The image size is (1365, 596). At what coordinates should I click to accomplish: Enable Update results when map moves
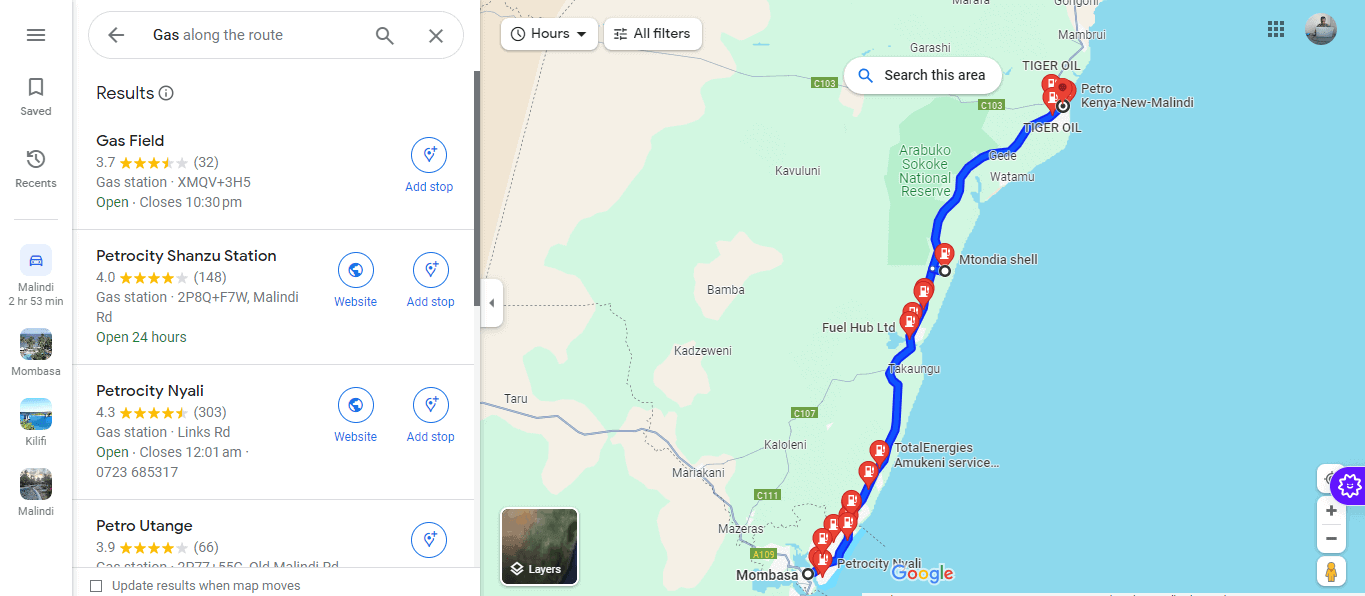pyautogui.click(x=95, y=585)
